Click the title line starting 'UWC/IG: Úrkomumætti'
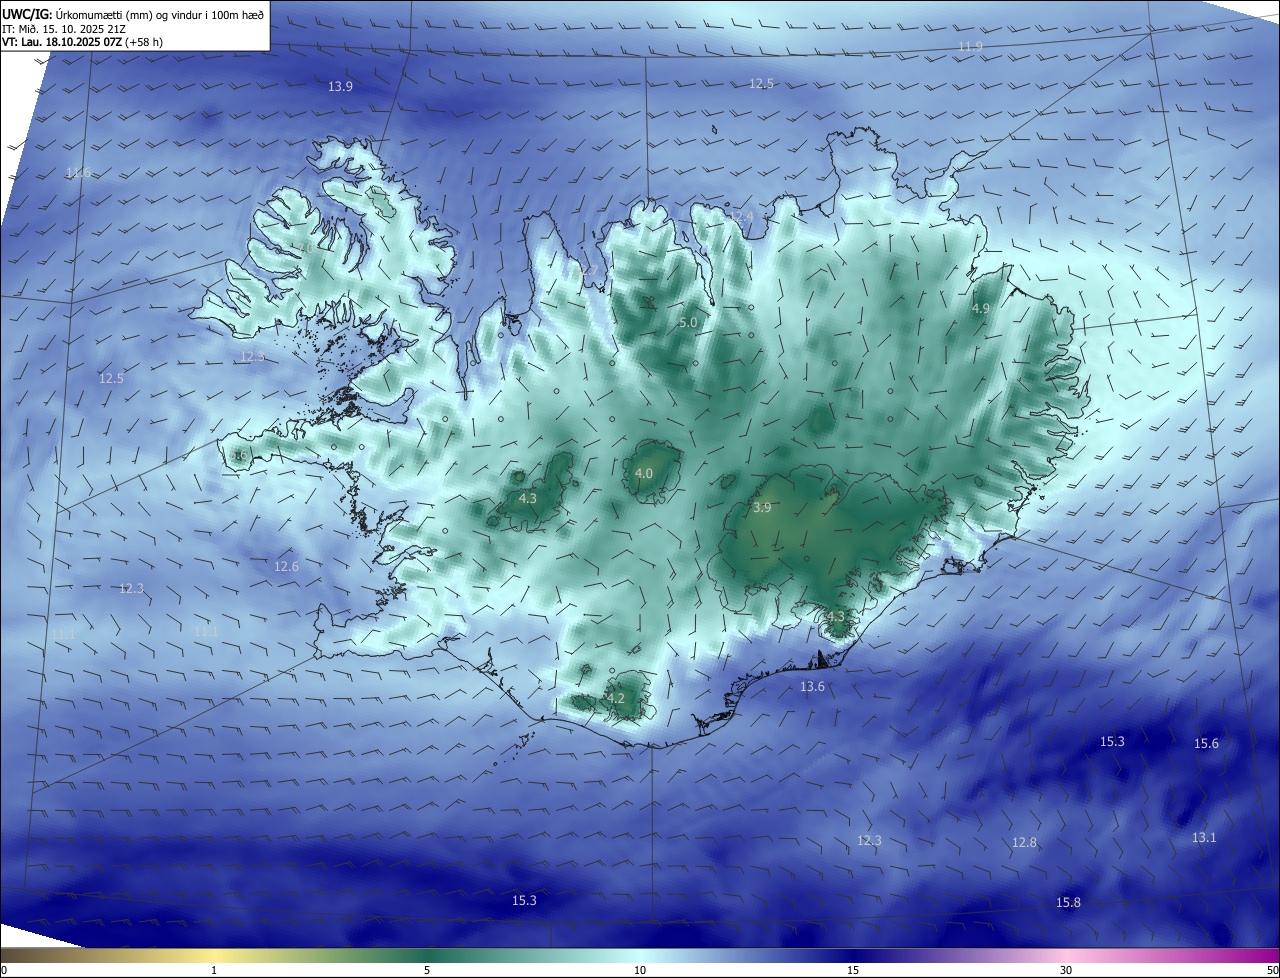This screenshot has width=1280, height=978. [x=133, y=15]
